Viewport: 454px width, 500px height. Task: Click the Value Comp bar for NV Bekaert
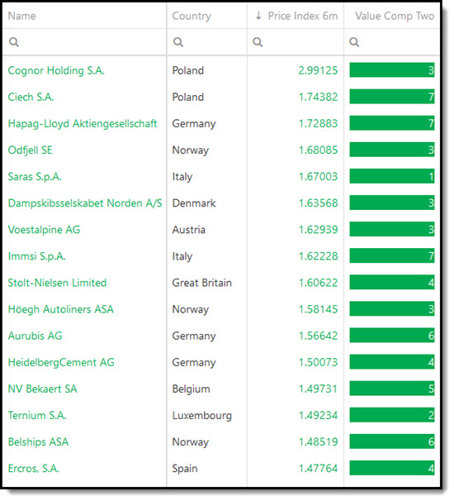[x=392, y=388]
